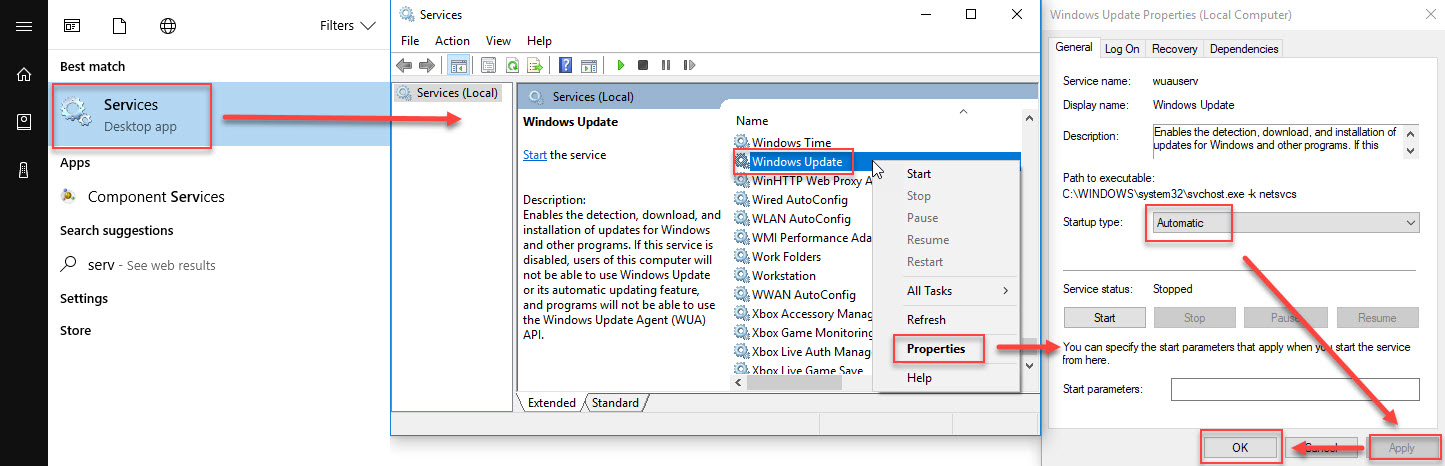Click the Restart Service toolbar icon

coord(689,65)
